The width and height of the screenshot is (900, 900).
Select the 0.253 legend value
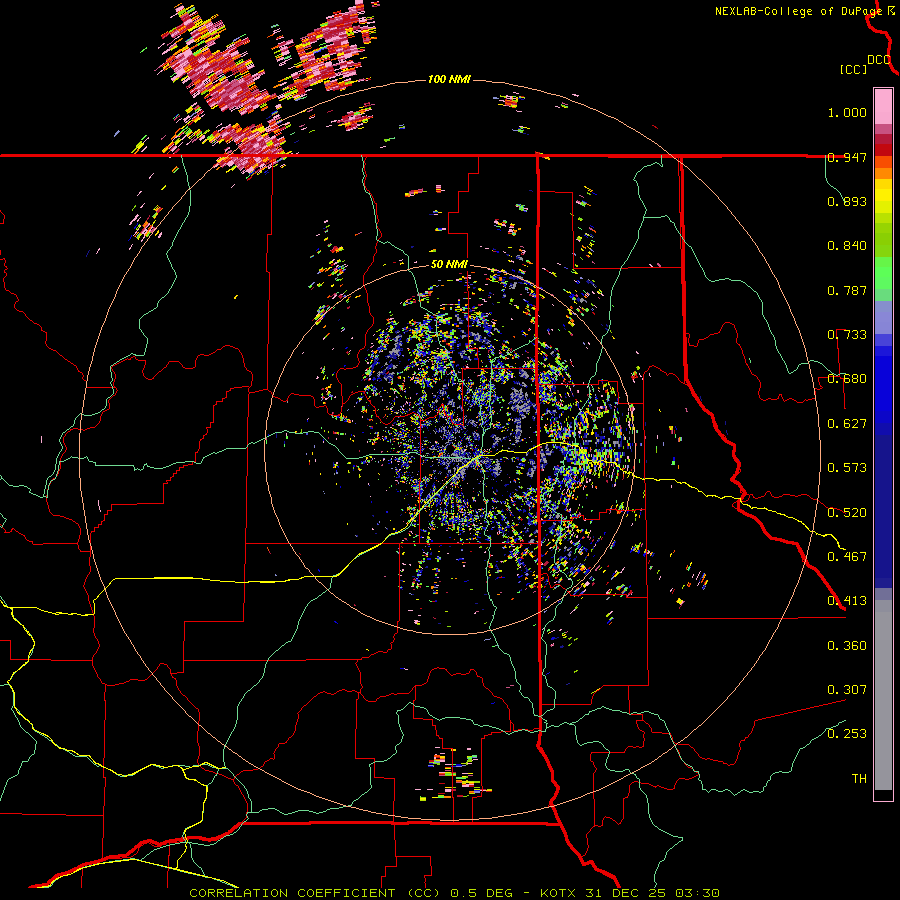pos(847,734)
